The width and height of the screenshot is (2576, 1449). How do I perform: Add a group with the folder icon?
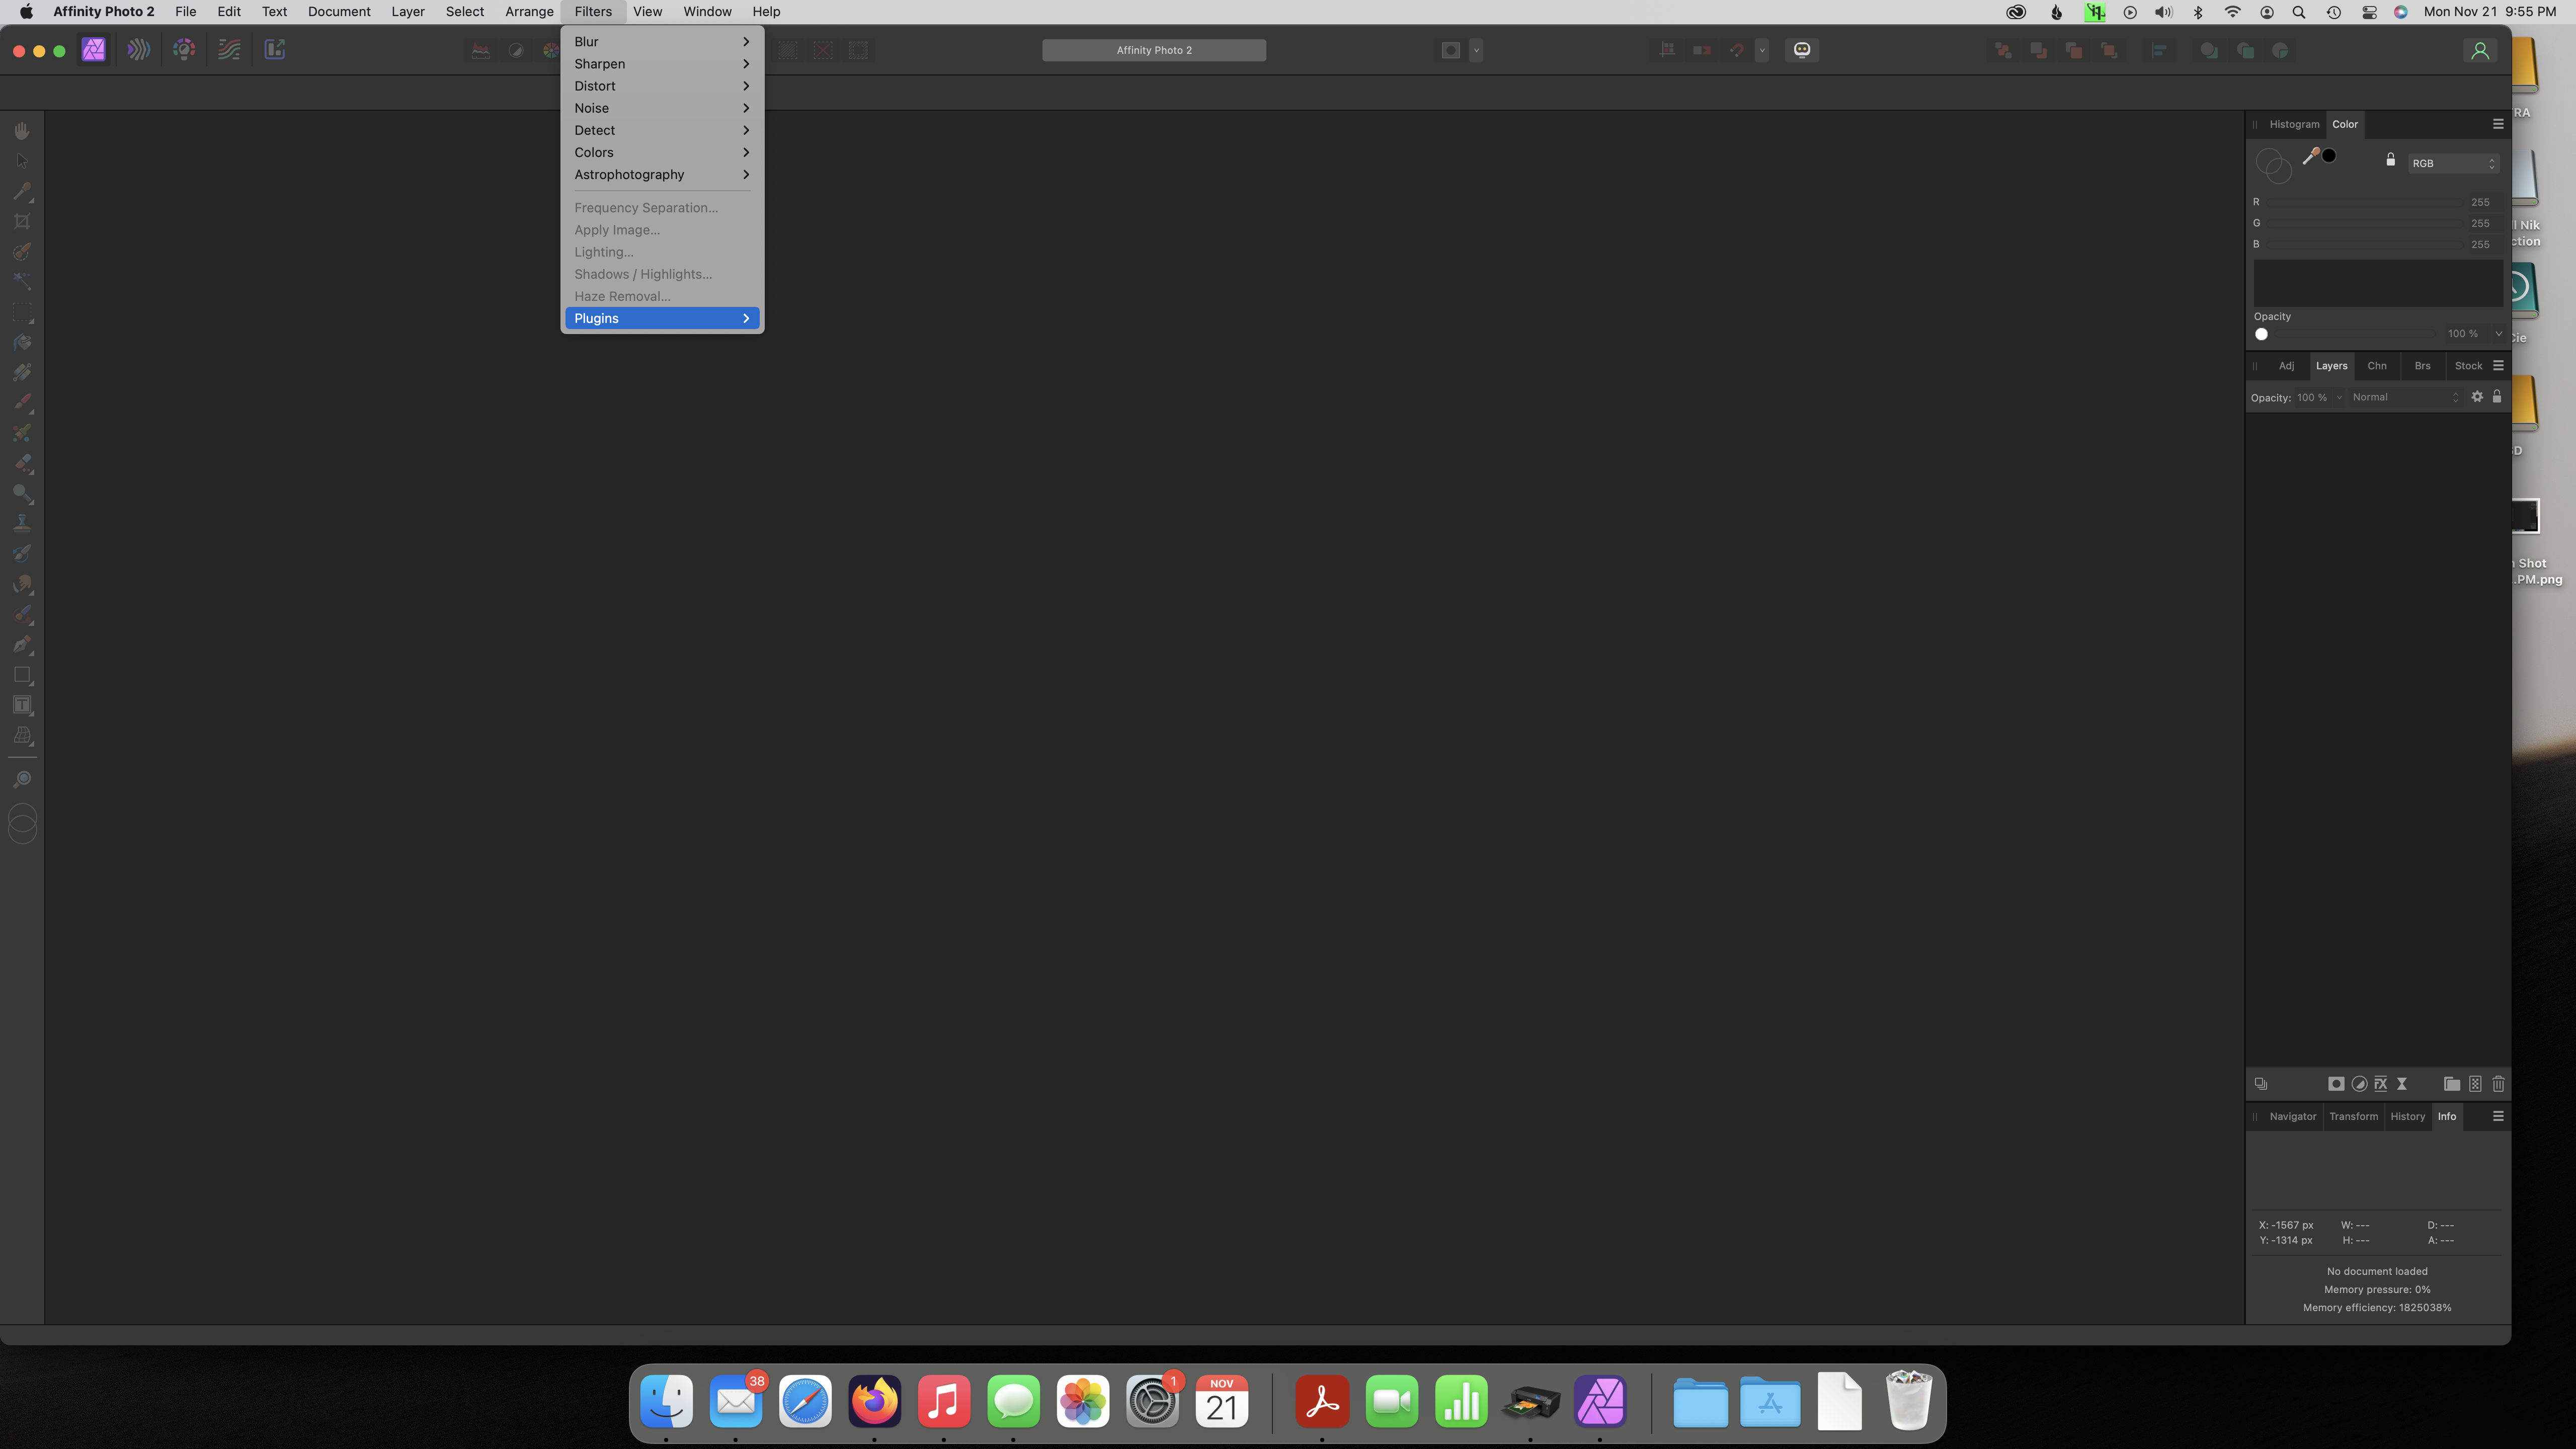pos(2452,1084)
